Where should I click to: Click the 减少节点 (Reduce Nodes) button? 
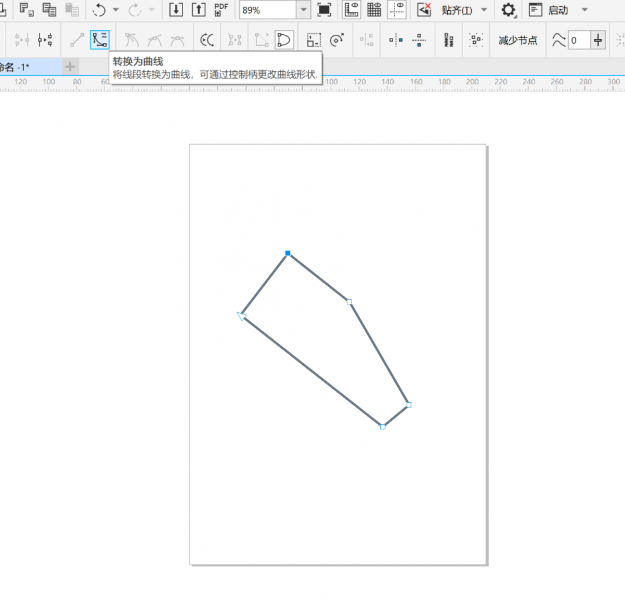pos(518,40)
